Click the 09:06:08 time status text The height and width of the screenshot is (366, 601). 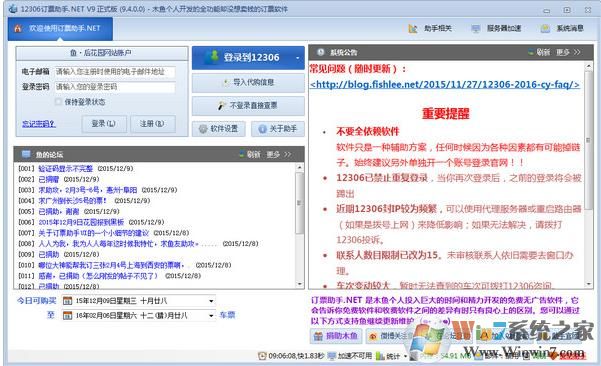296,356
